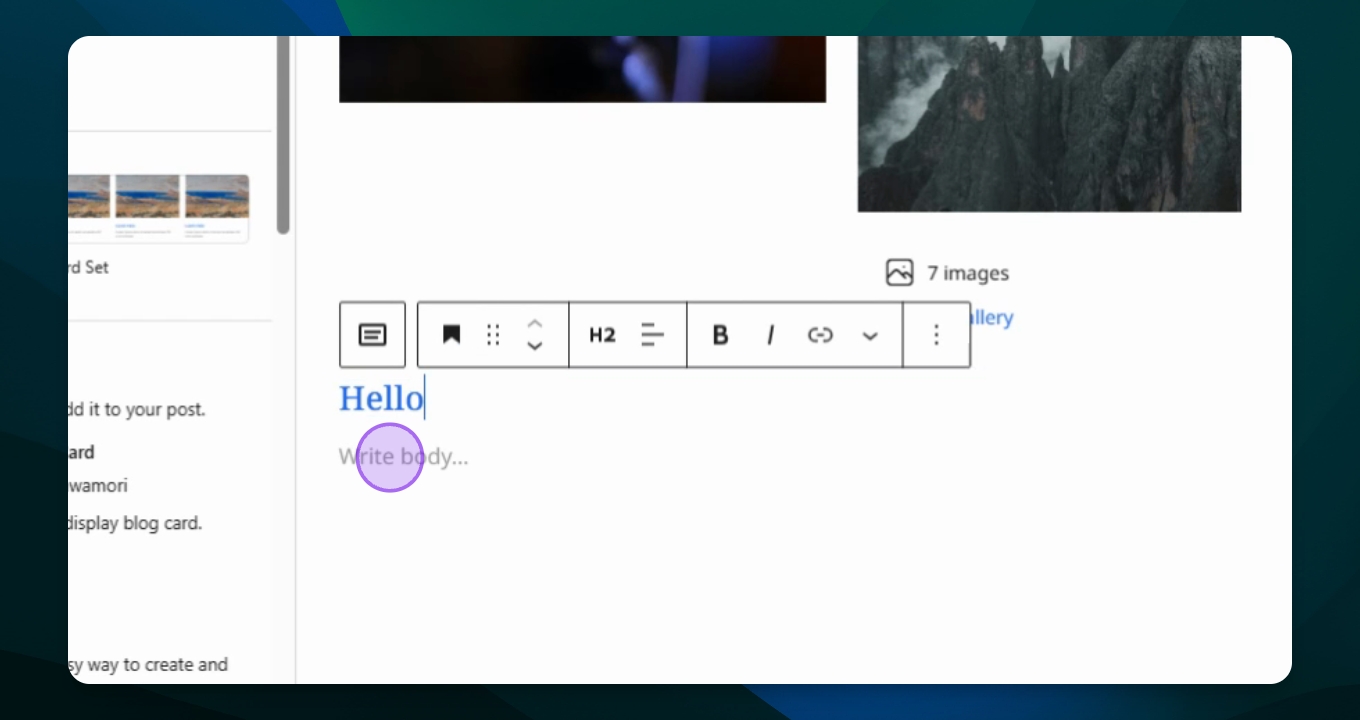
Task: Click the 'dd it to your post.' text
Action: [x=136, y=409]
